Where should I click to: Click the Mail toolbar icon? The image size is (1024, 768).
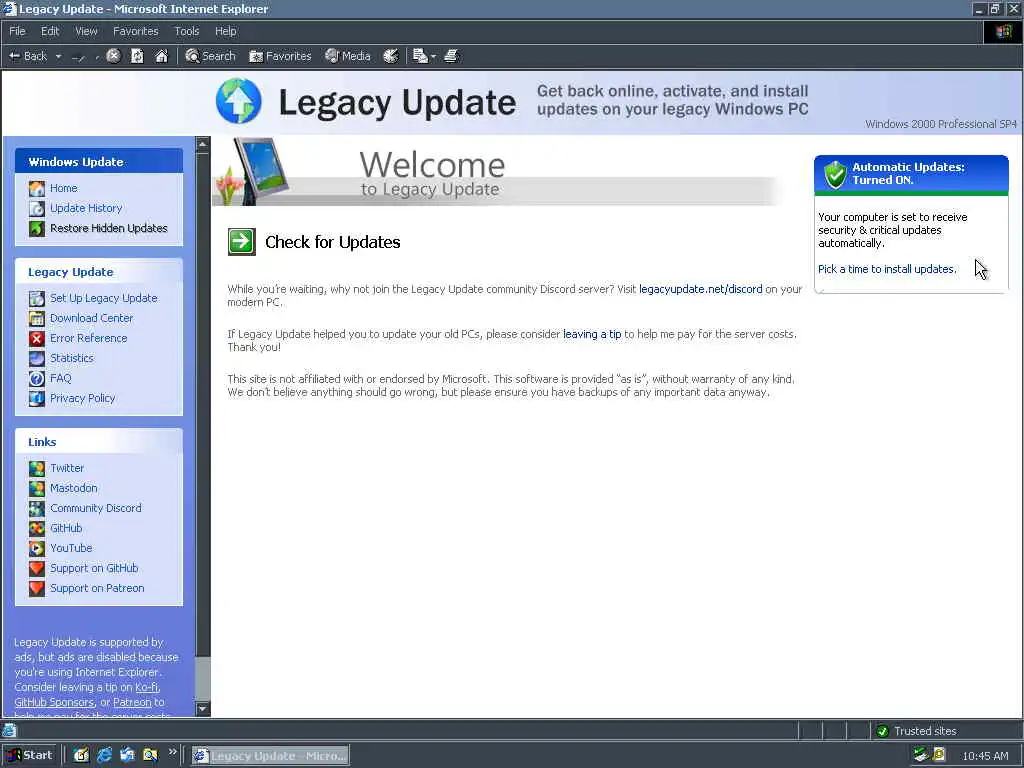point(420,56)
